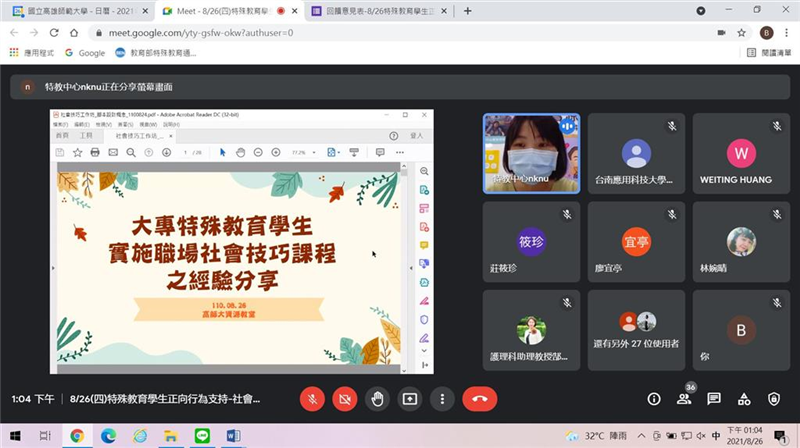Open Microsoft Edge from taskbar
800x448 pixels.
108,436
